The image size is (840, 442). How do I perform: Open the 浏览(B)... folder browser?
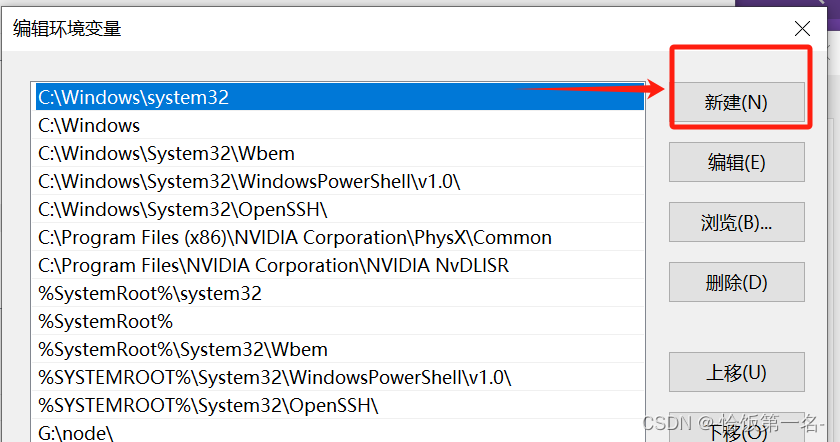coord(737,222)
